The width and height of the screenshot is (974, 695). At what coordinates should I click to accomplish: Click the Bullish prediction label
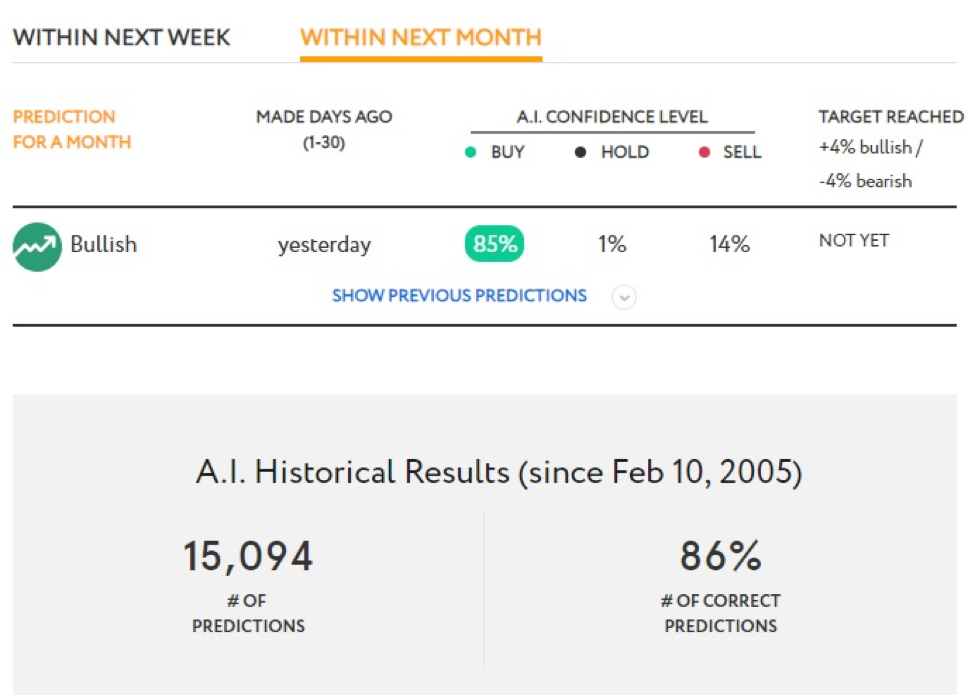103,244
